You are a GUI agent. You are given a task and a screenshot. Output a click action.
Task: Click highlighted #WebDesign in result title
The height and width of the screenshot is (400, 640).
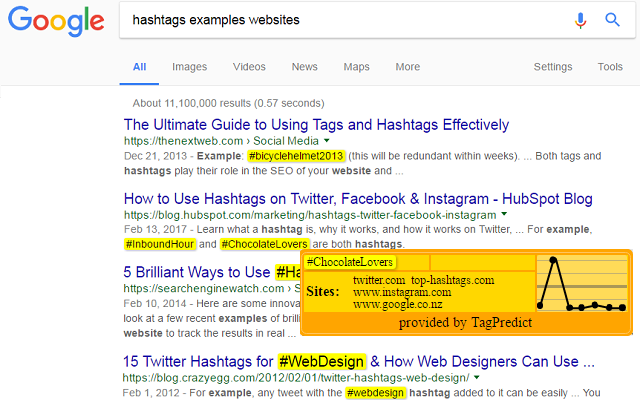(x=321, y=362)
